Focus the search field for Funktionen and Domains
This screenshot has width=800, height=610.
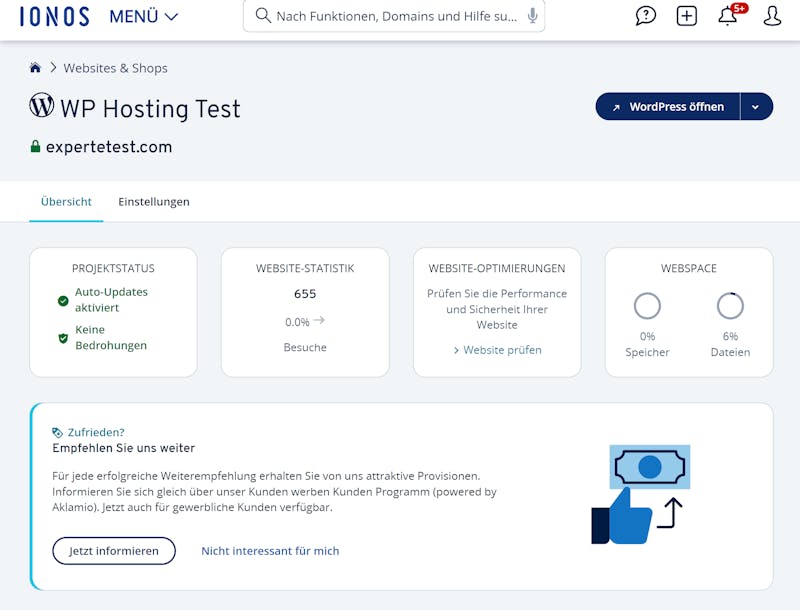394,16
